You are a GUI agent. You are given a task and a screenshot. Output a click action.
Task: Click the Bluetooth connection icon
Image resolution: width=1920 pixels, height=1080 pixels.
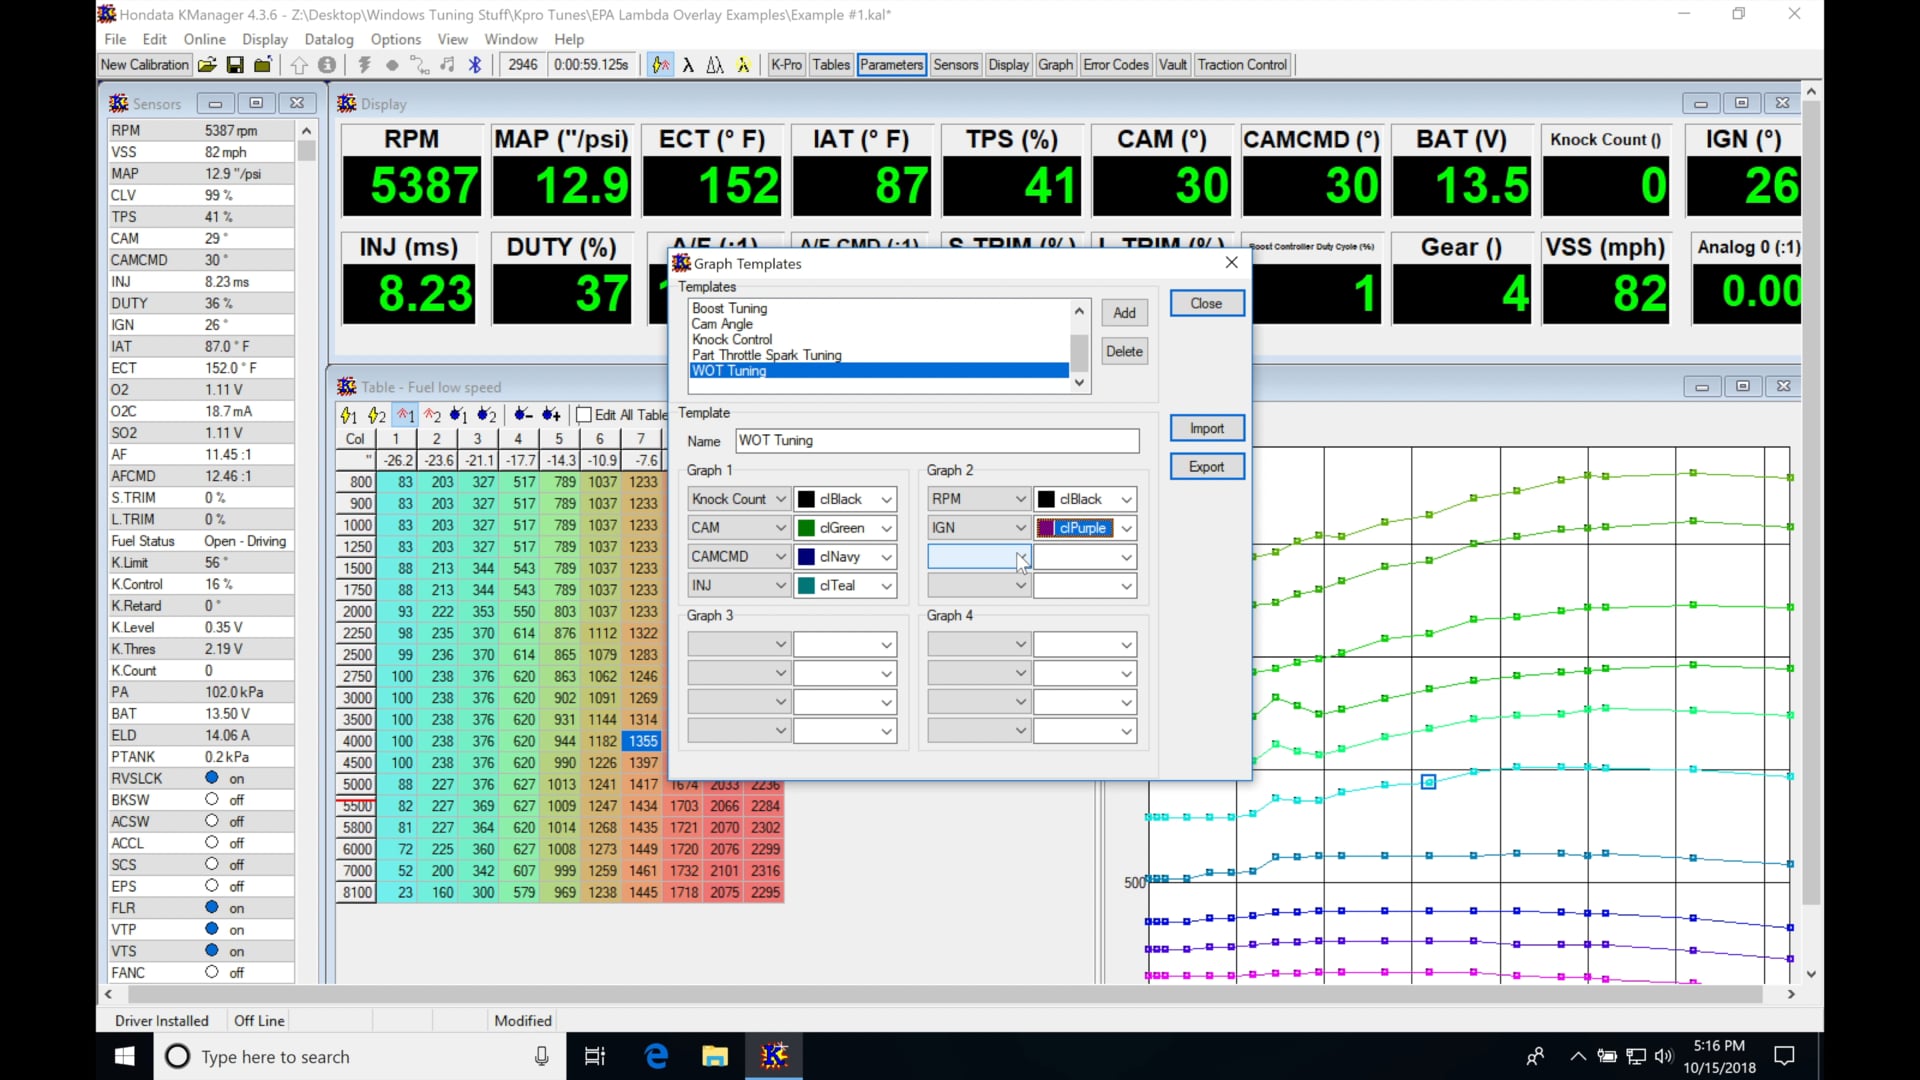tap(475, 64)
